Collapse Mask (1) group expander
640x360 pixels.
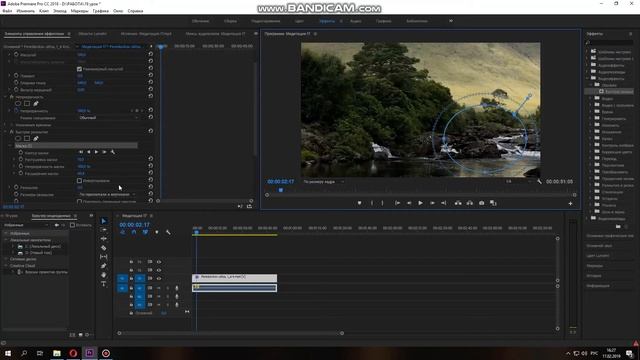[x=10, y=146]
